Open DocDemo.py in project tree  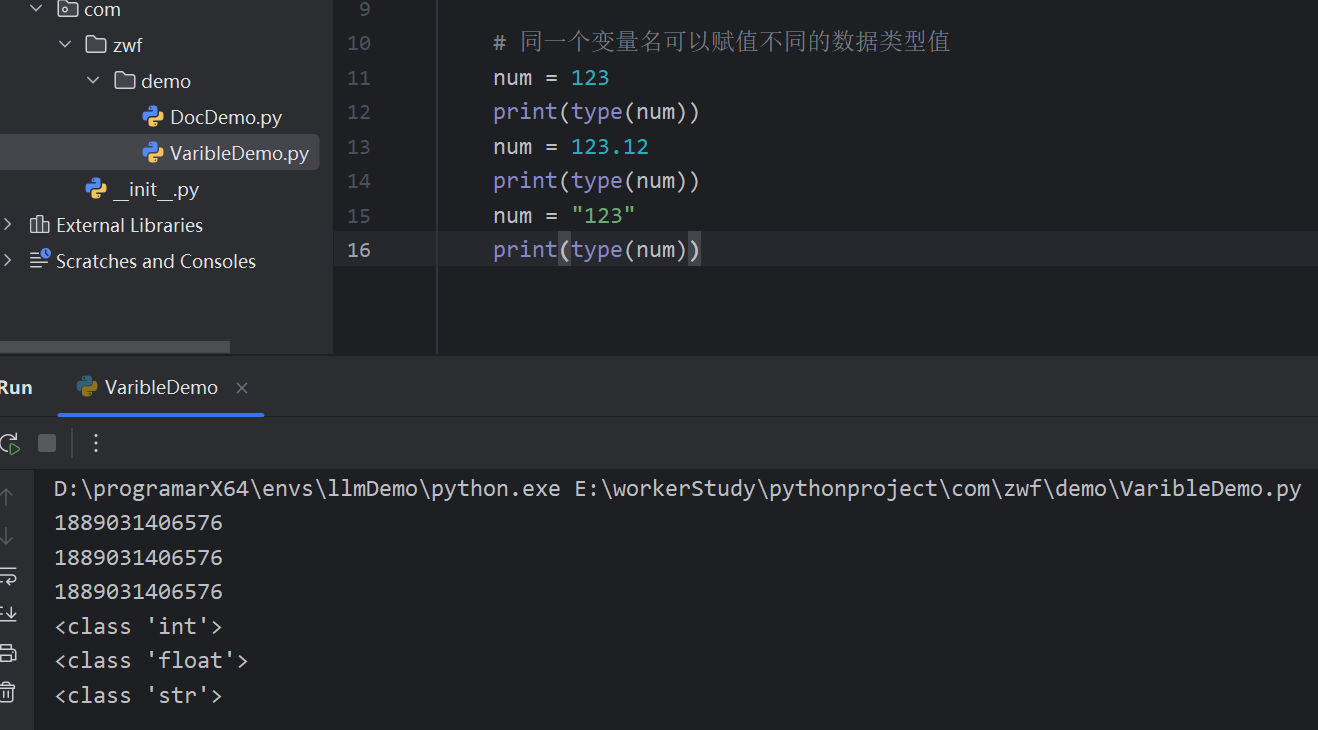(x=226, y=117)
